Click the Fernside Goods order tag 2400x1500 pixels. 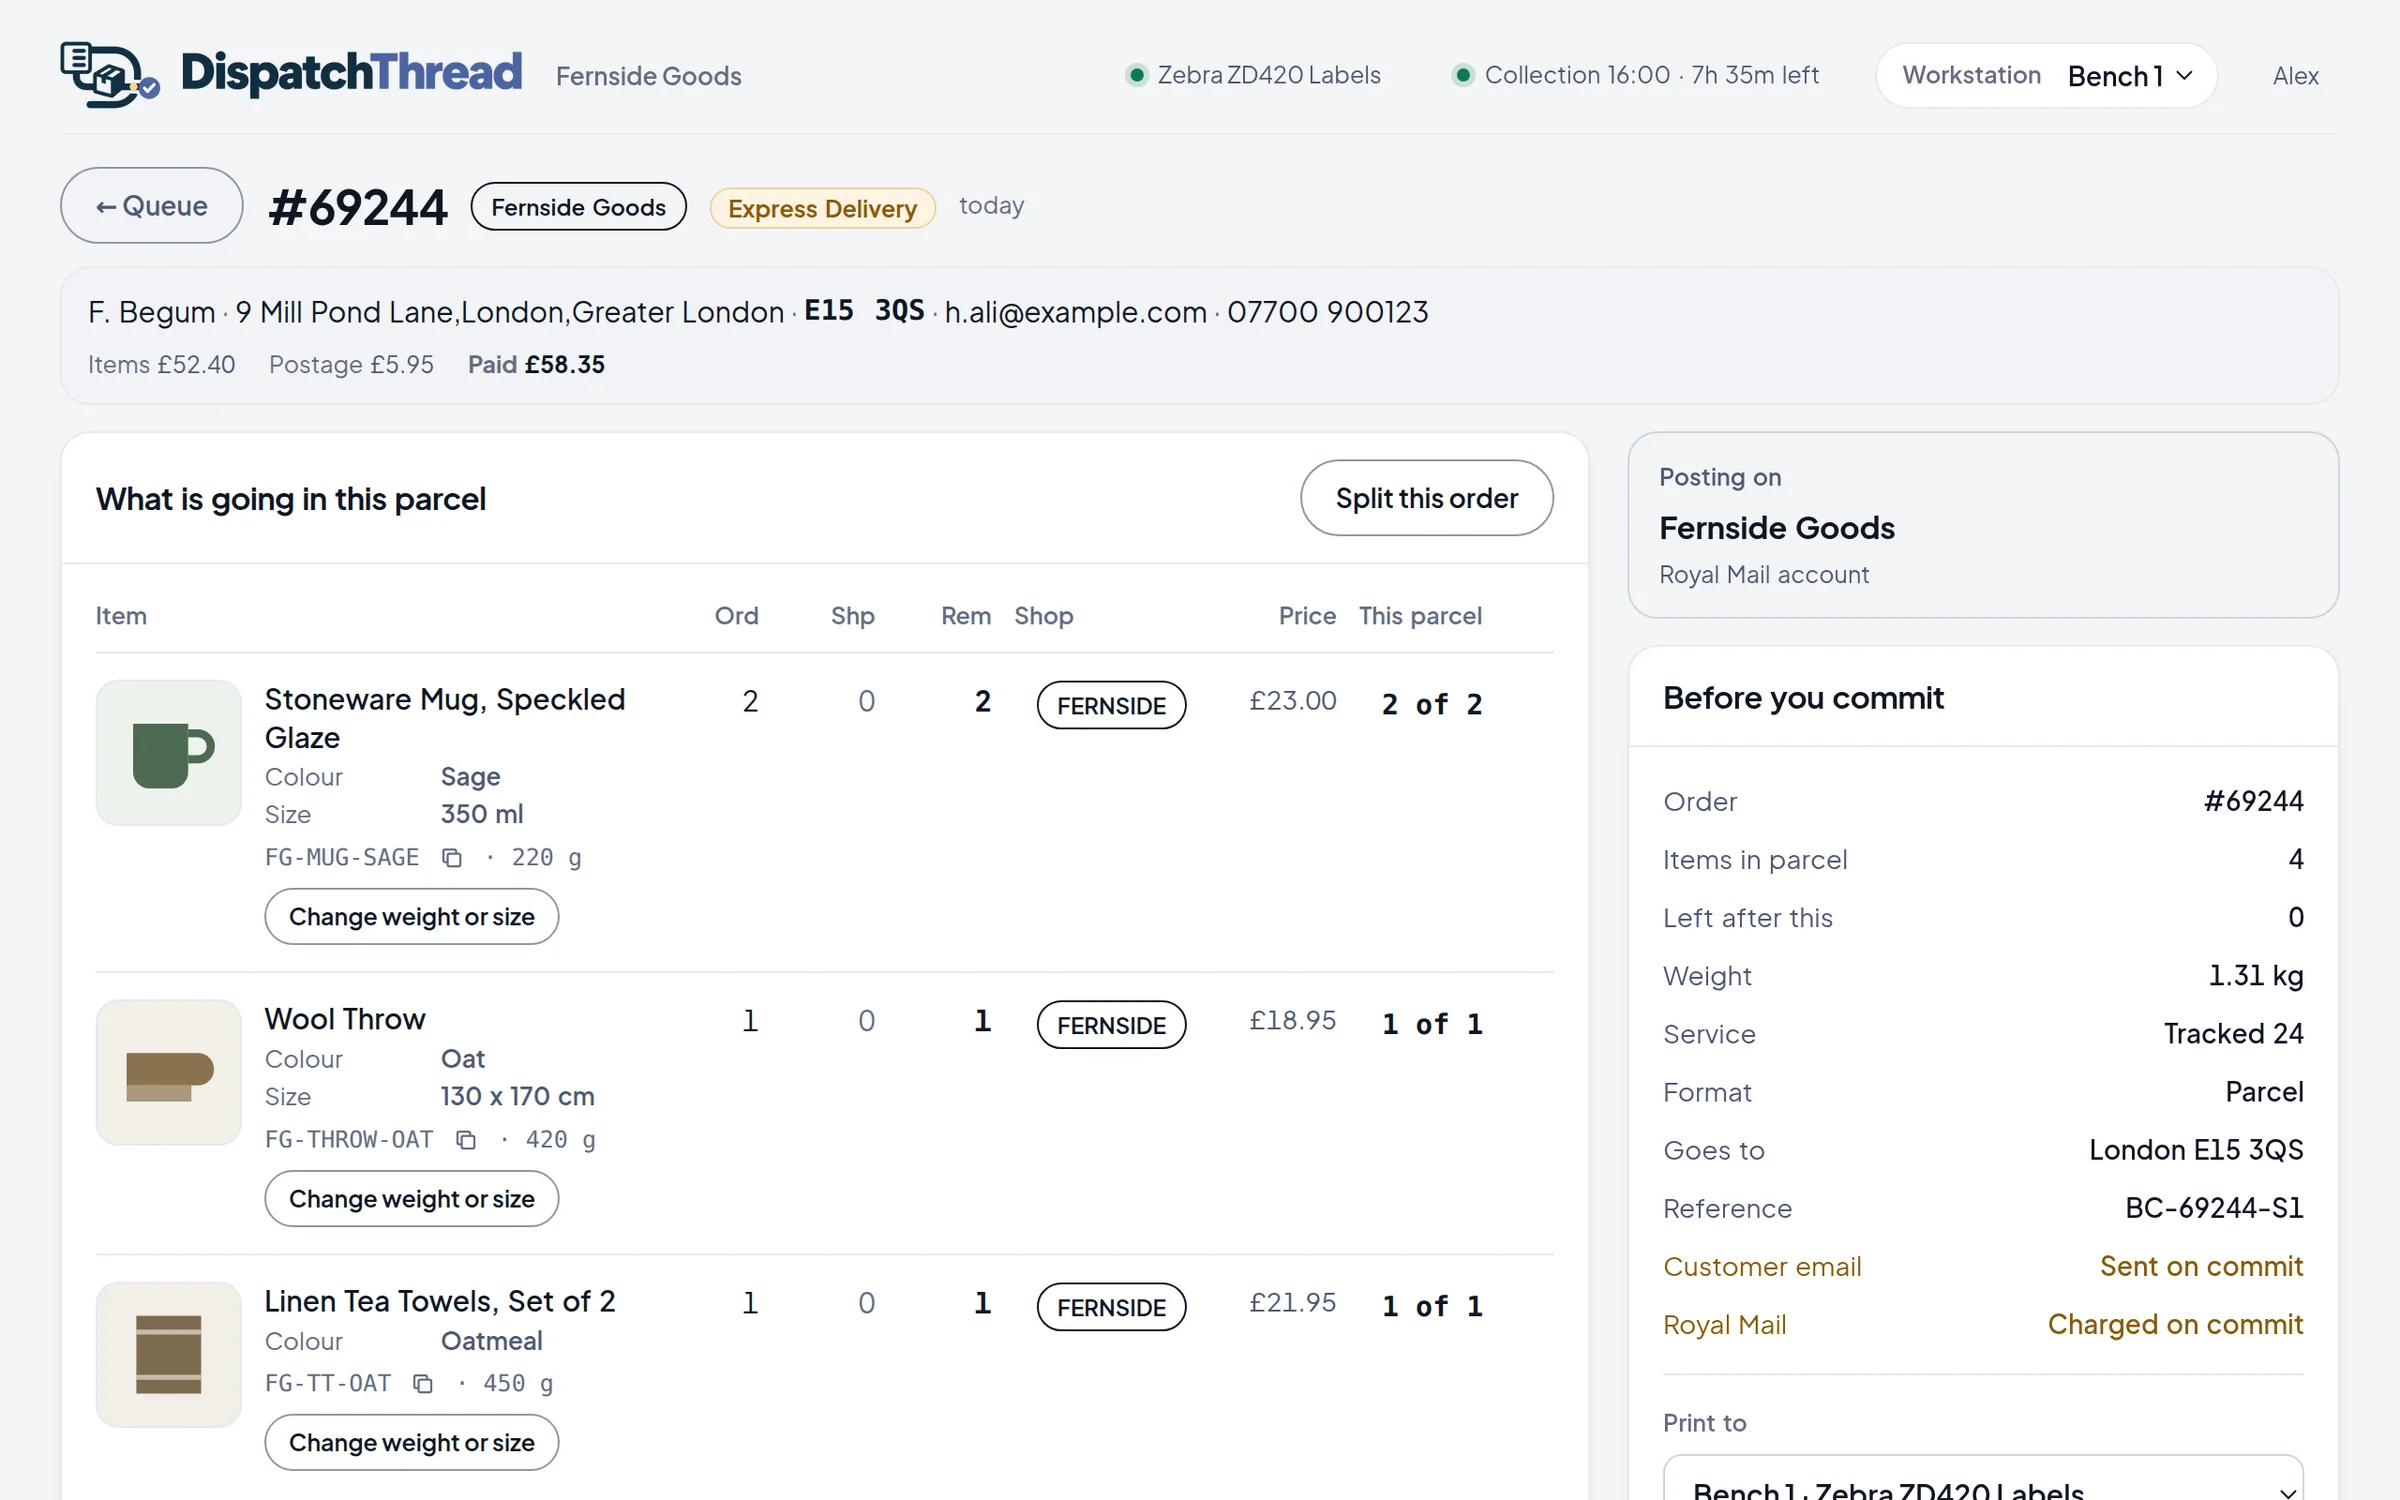click(578, 207)
